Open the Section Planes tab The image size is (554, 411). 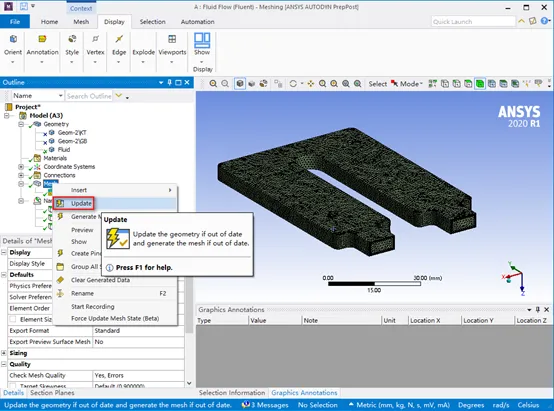point(52,393)
